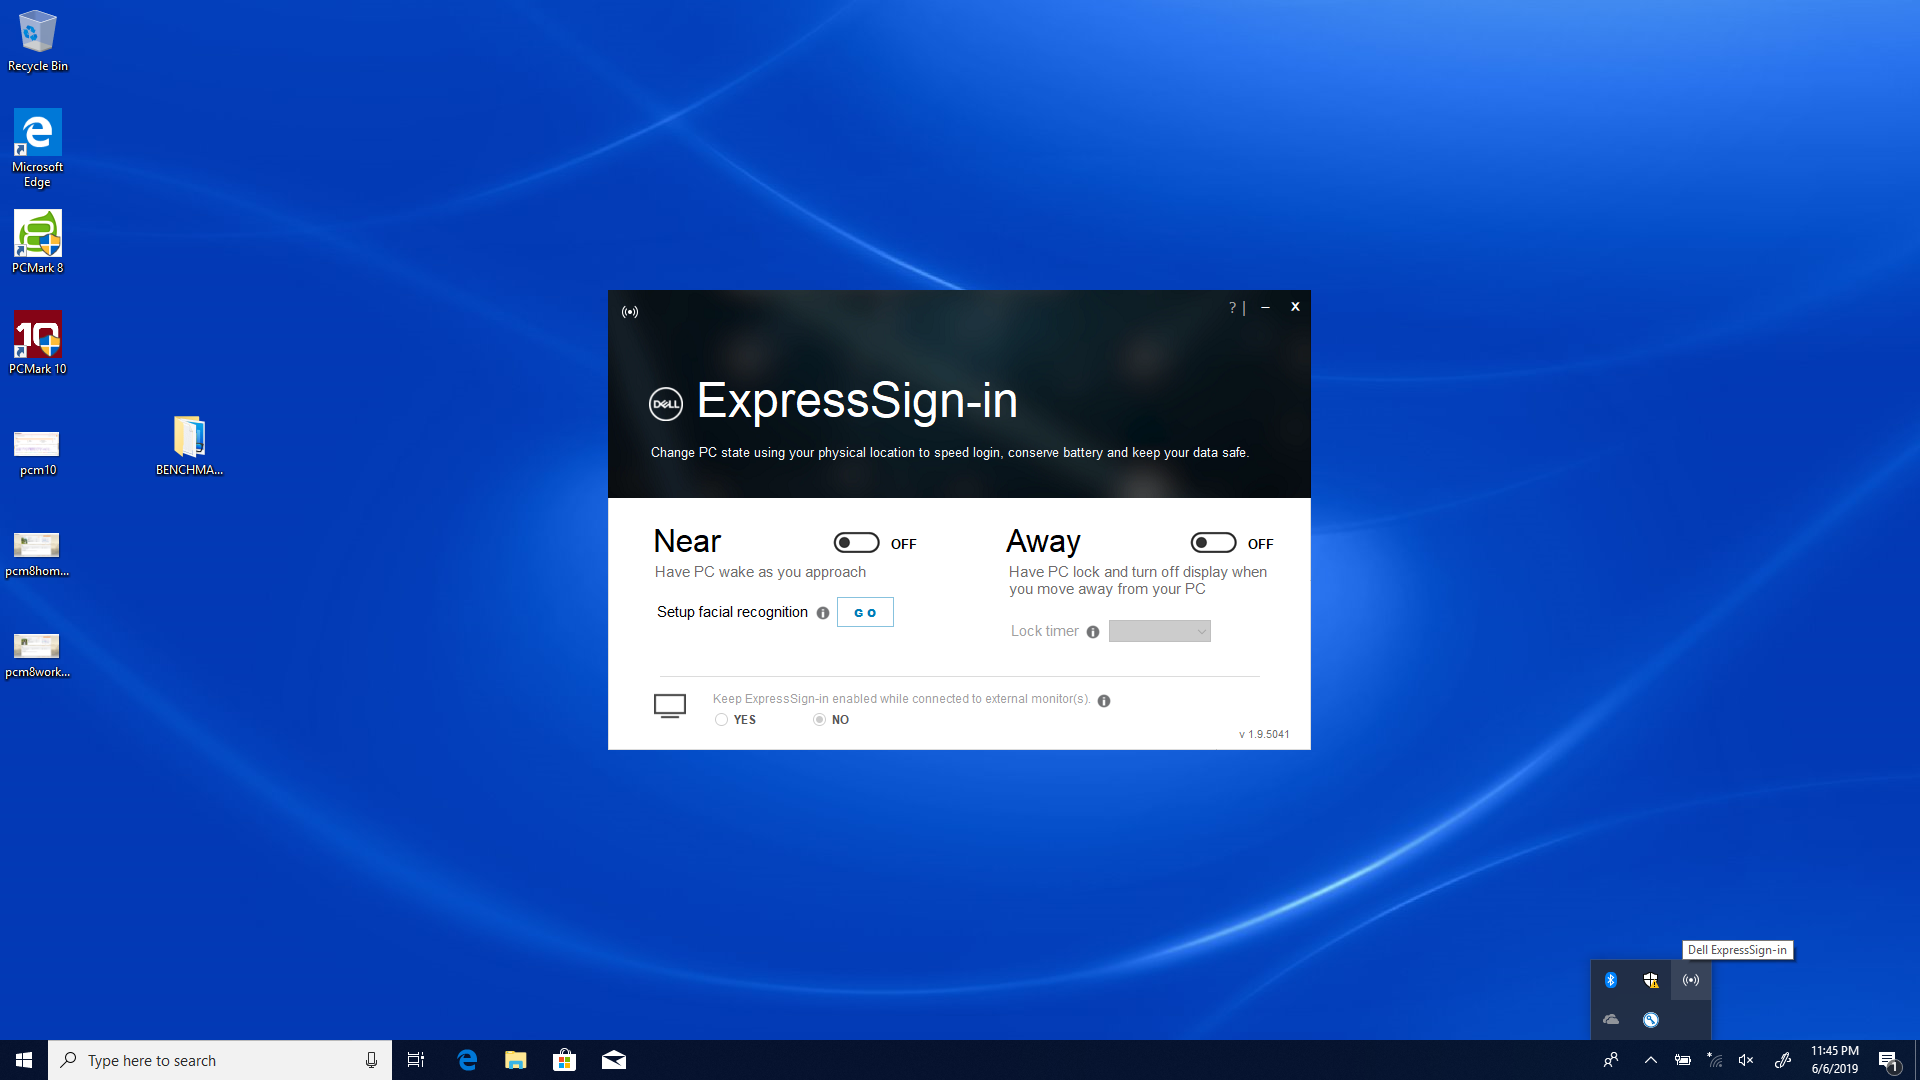Select the Microsoft Edge desktop shortcut
1920x1080 pixels.
38,148
